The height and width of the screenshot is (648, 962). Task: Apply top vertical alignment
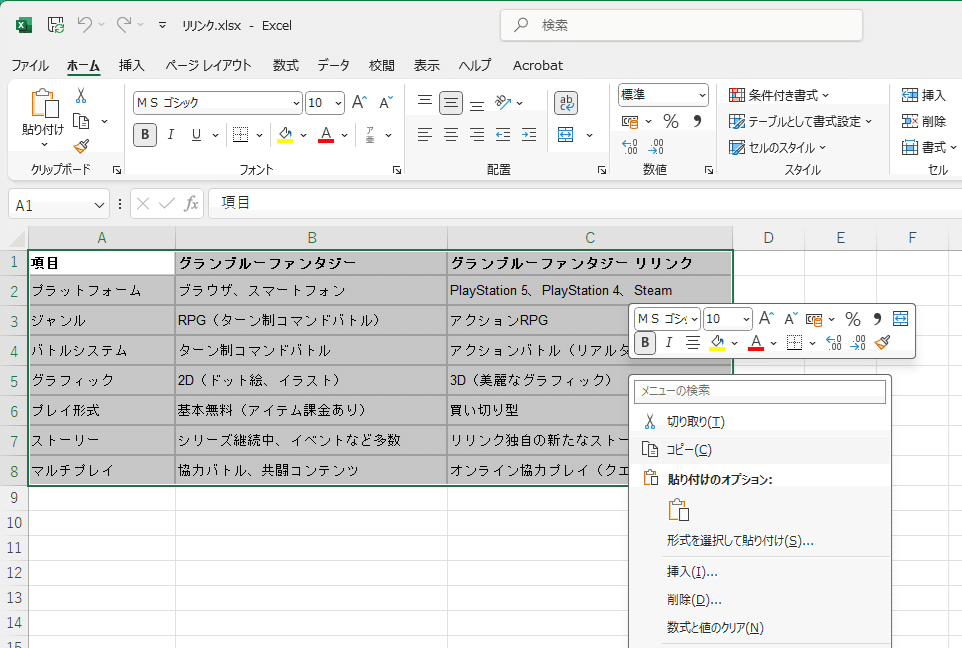pos(425,102)
